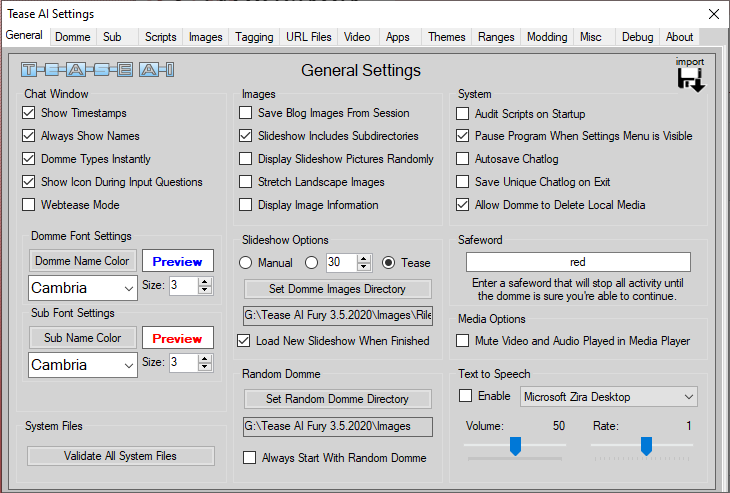730x493 pixels.
Task: Enable Display Image Information
Action: pyautogui.click(x=245, y=205)
